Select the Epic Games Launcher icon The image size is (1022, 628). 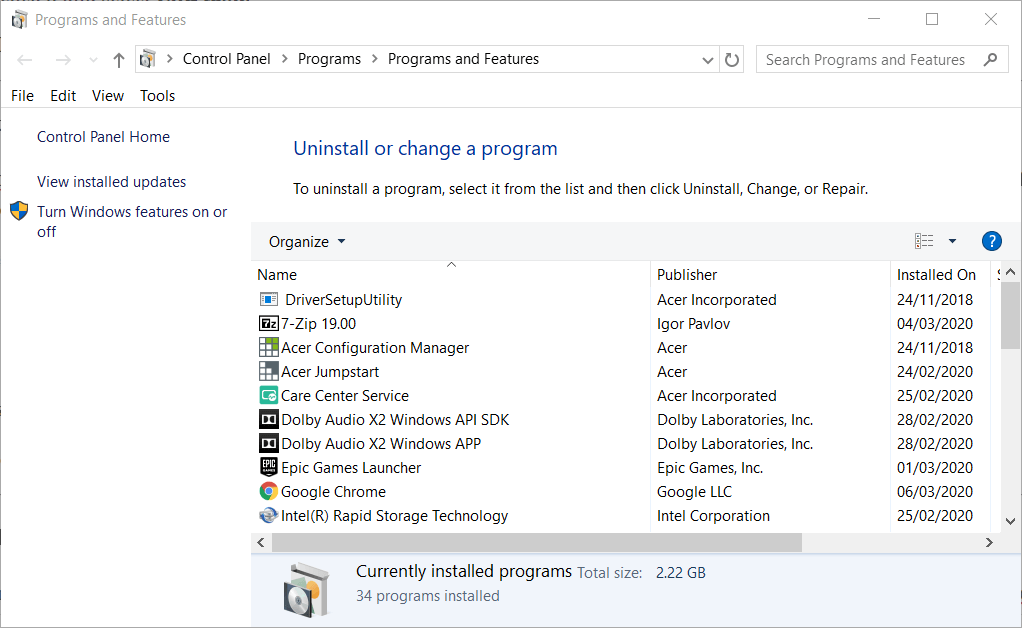click(268, 468)
